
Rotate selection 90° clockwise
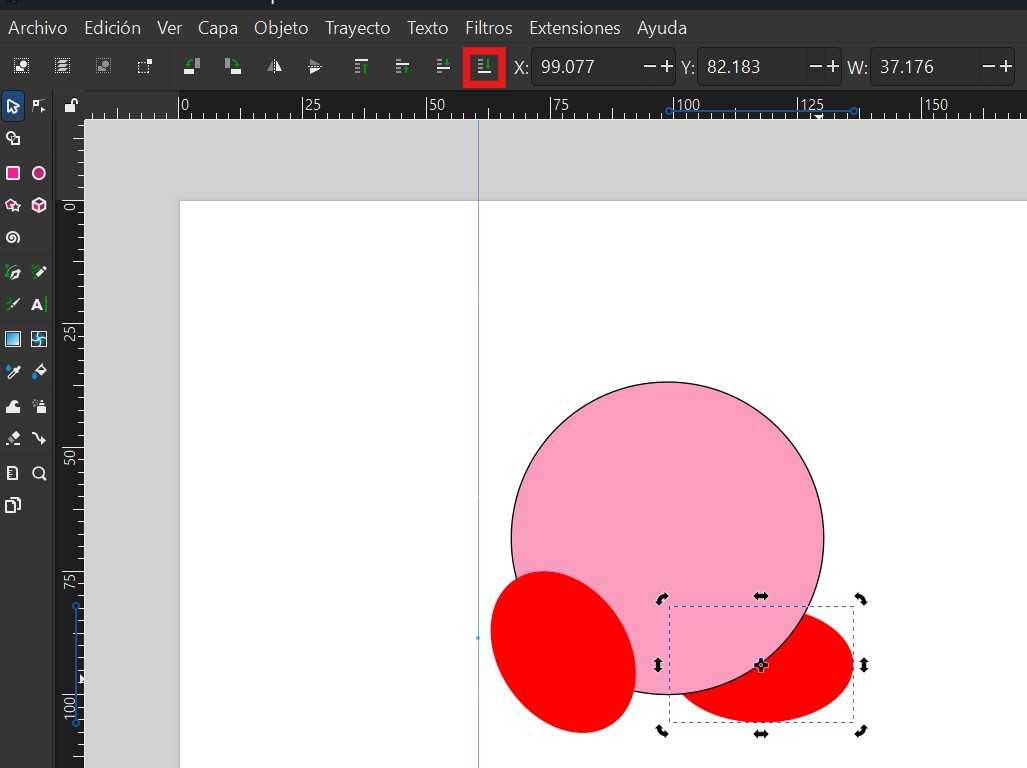pyautogui.click(x=233, y=66)
